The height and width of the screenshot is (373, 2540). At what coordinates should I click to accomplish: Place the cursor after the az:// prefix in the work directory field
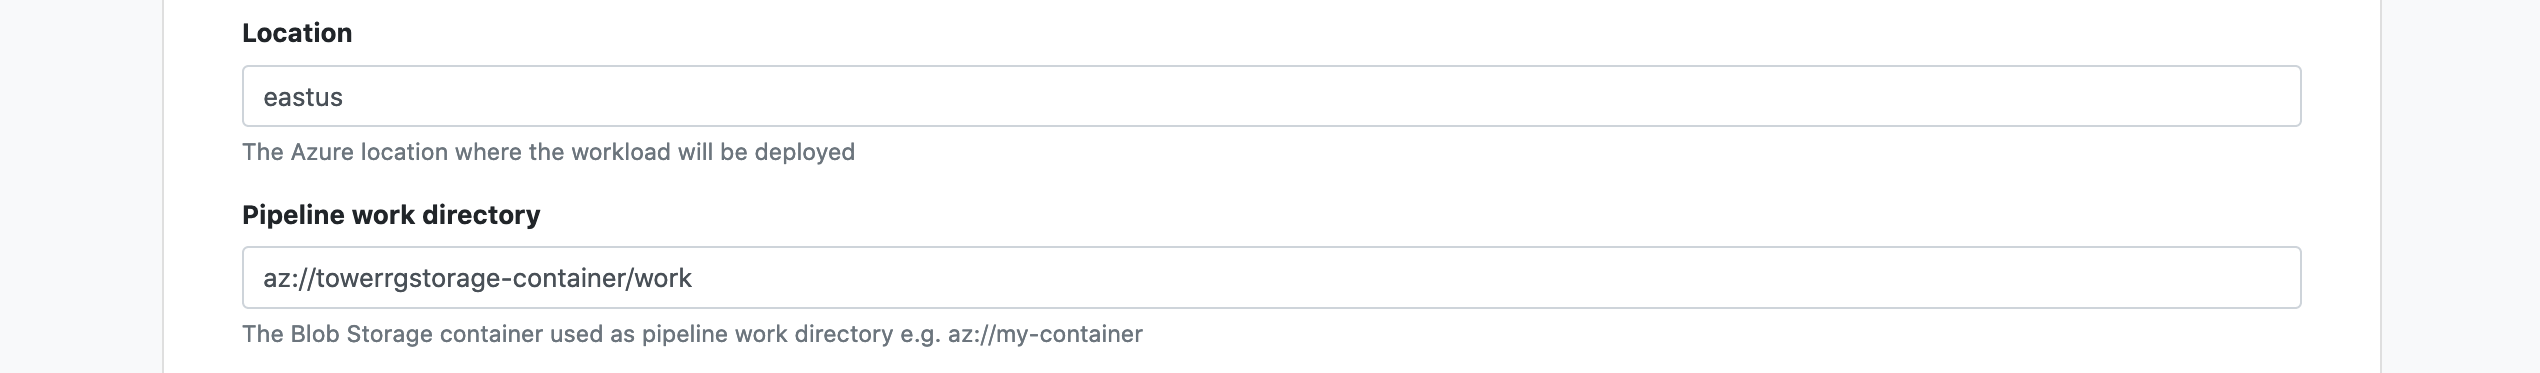pyautogui.click(x=315, y=278)
